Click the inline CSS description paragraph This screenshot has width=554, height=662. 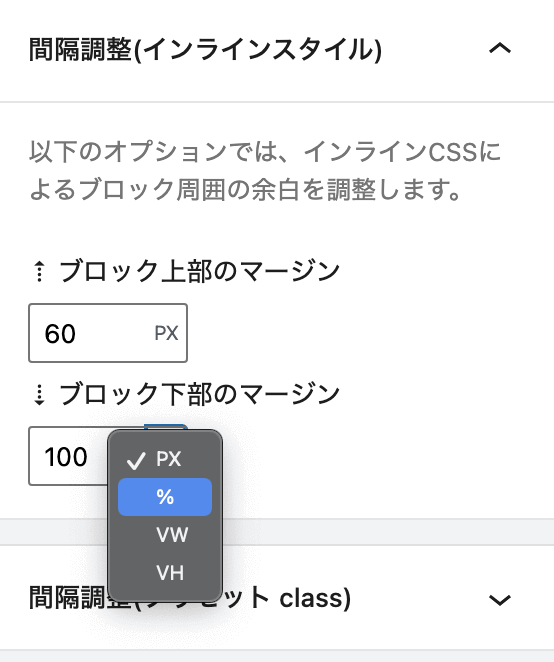[x=265, y=170]
